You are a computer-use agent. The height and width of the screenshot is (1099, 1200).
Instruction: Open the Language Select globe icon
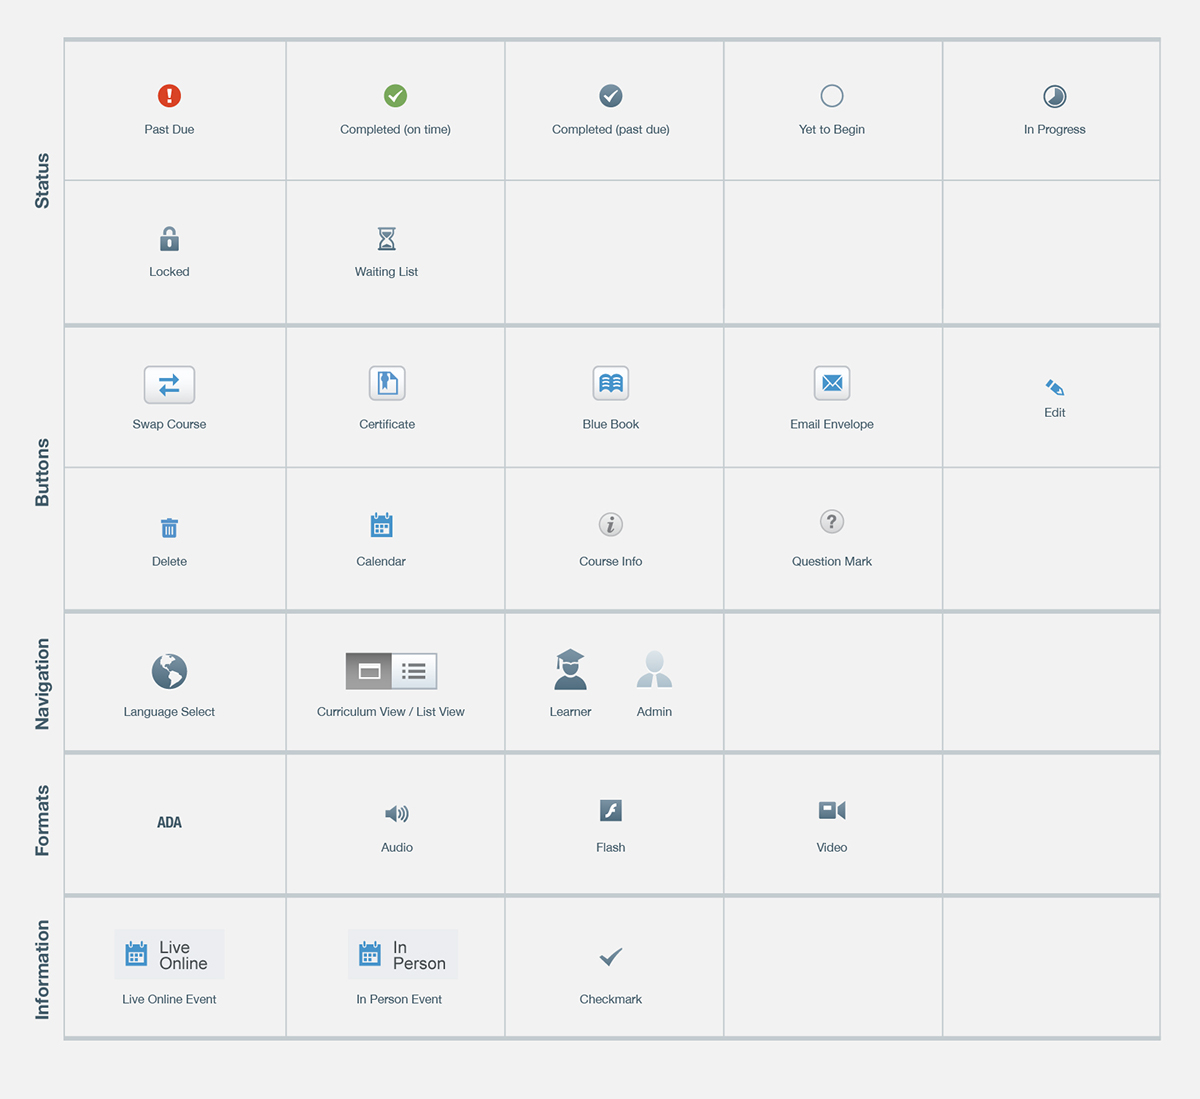pyautogui.click(x=169, y=672)
